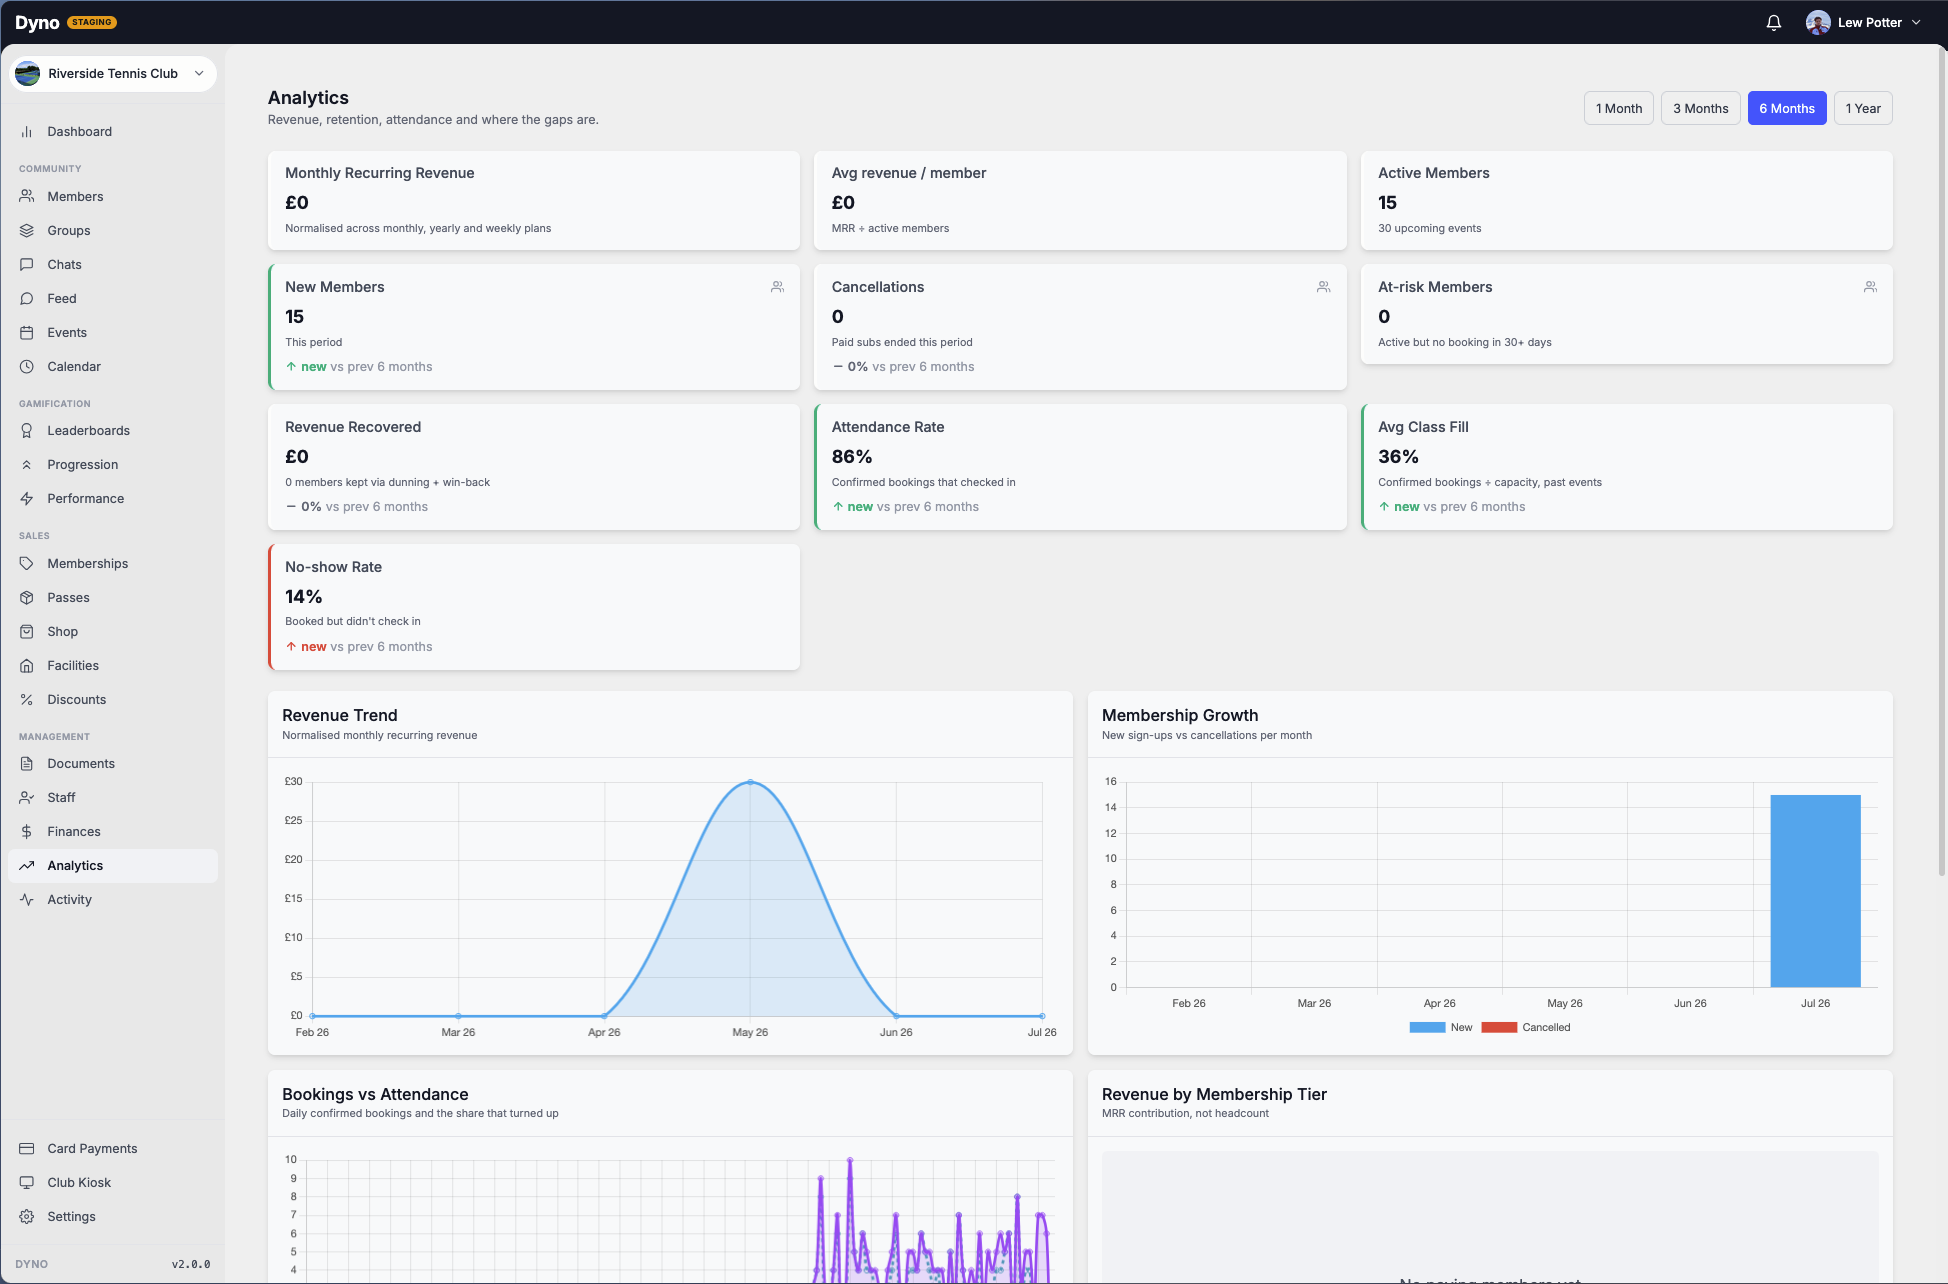Click the Performance lightning bolt icon
Image resolution: width=1948 pixels, height=1284 pixels.
pos(27,499)
